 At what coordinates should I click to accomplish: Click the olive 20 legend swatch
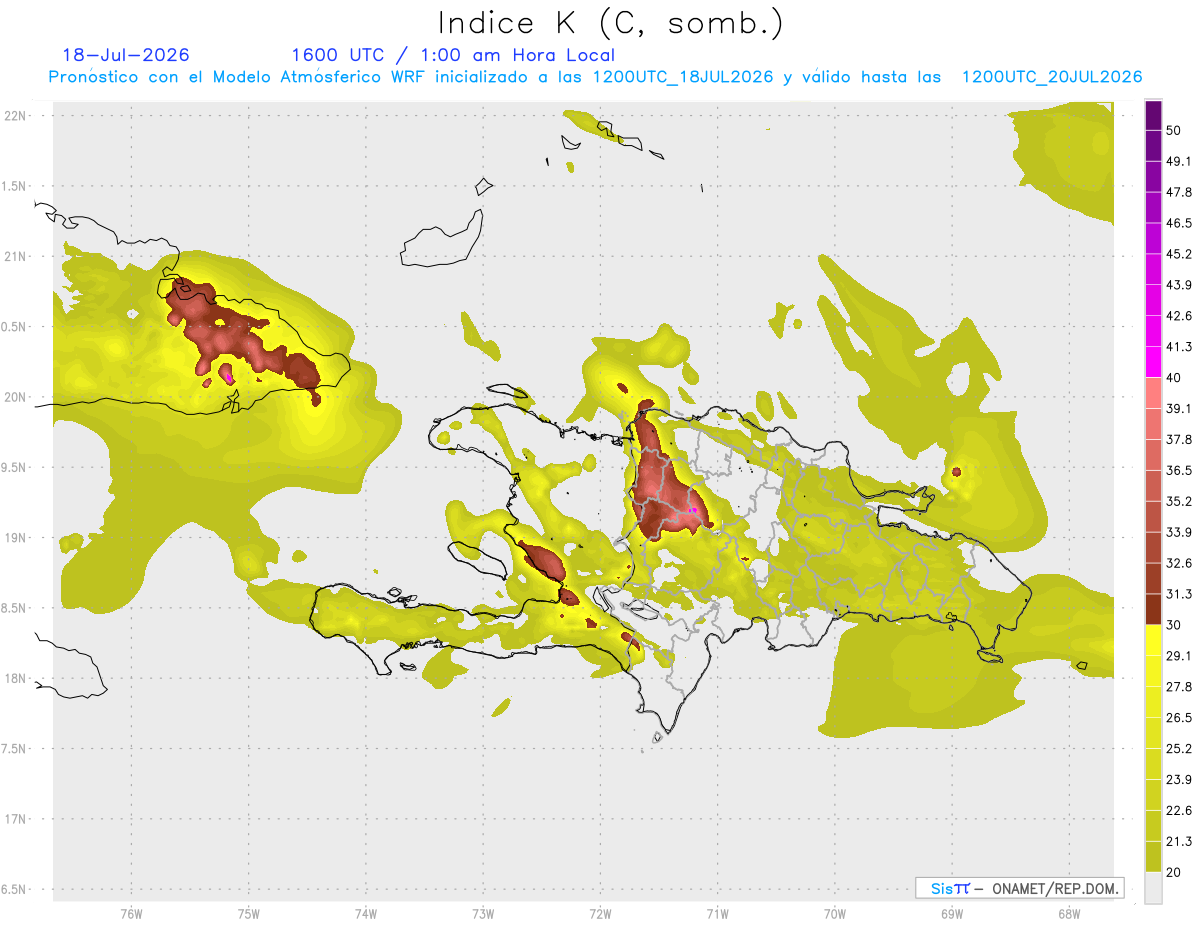pyautogui.click(x=1153, y=856)
